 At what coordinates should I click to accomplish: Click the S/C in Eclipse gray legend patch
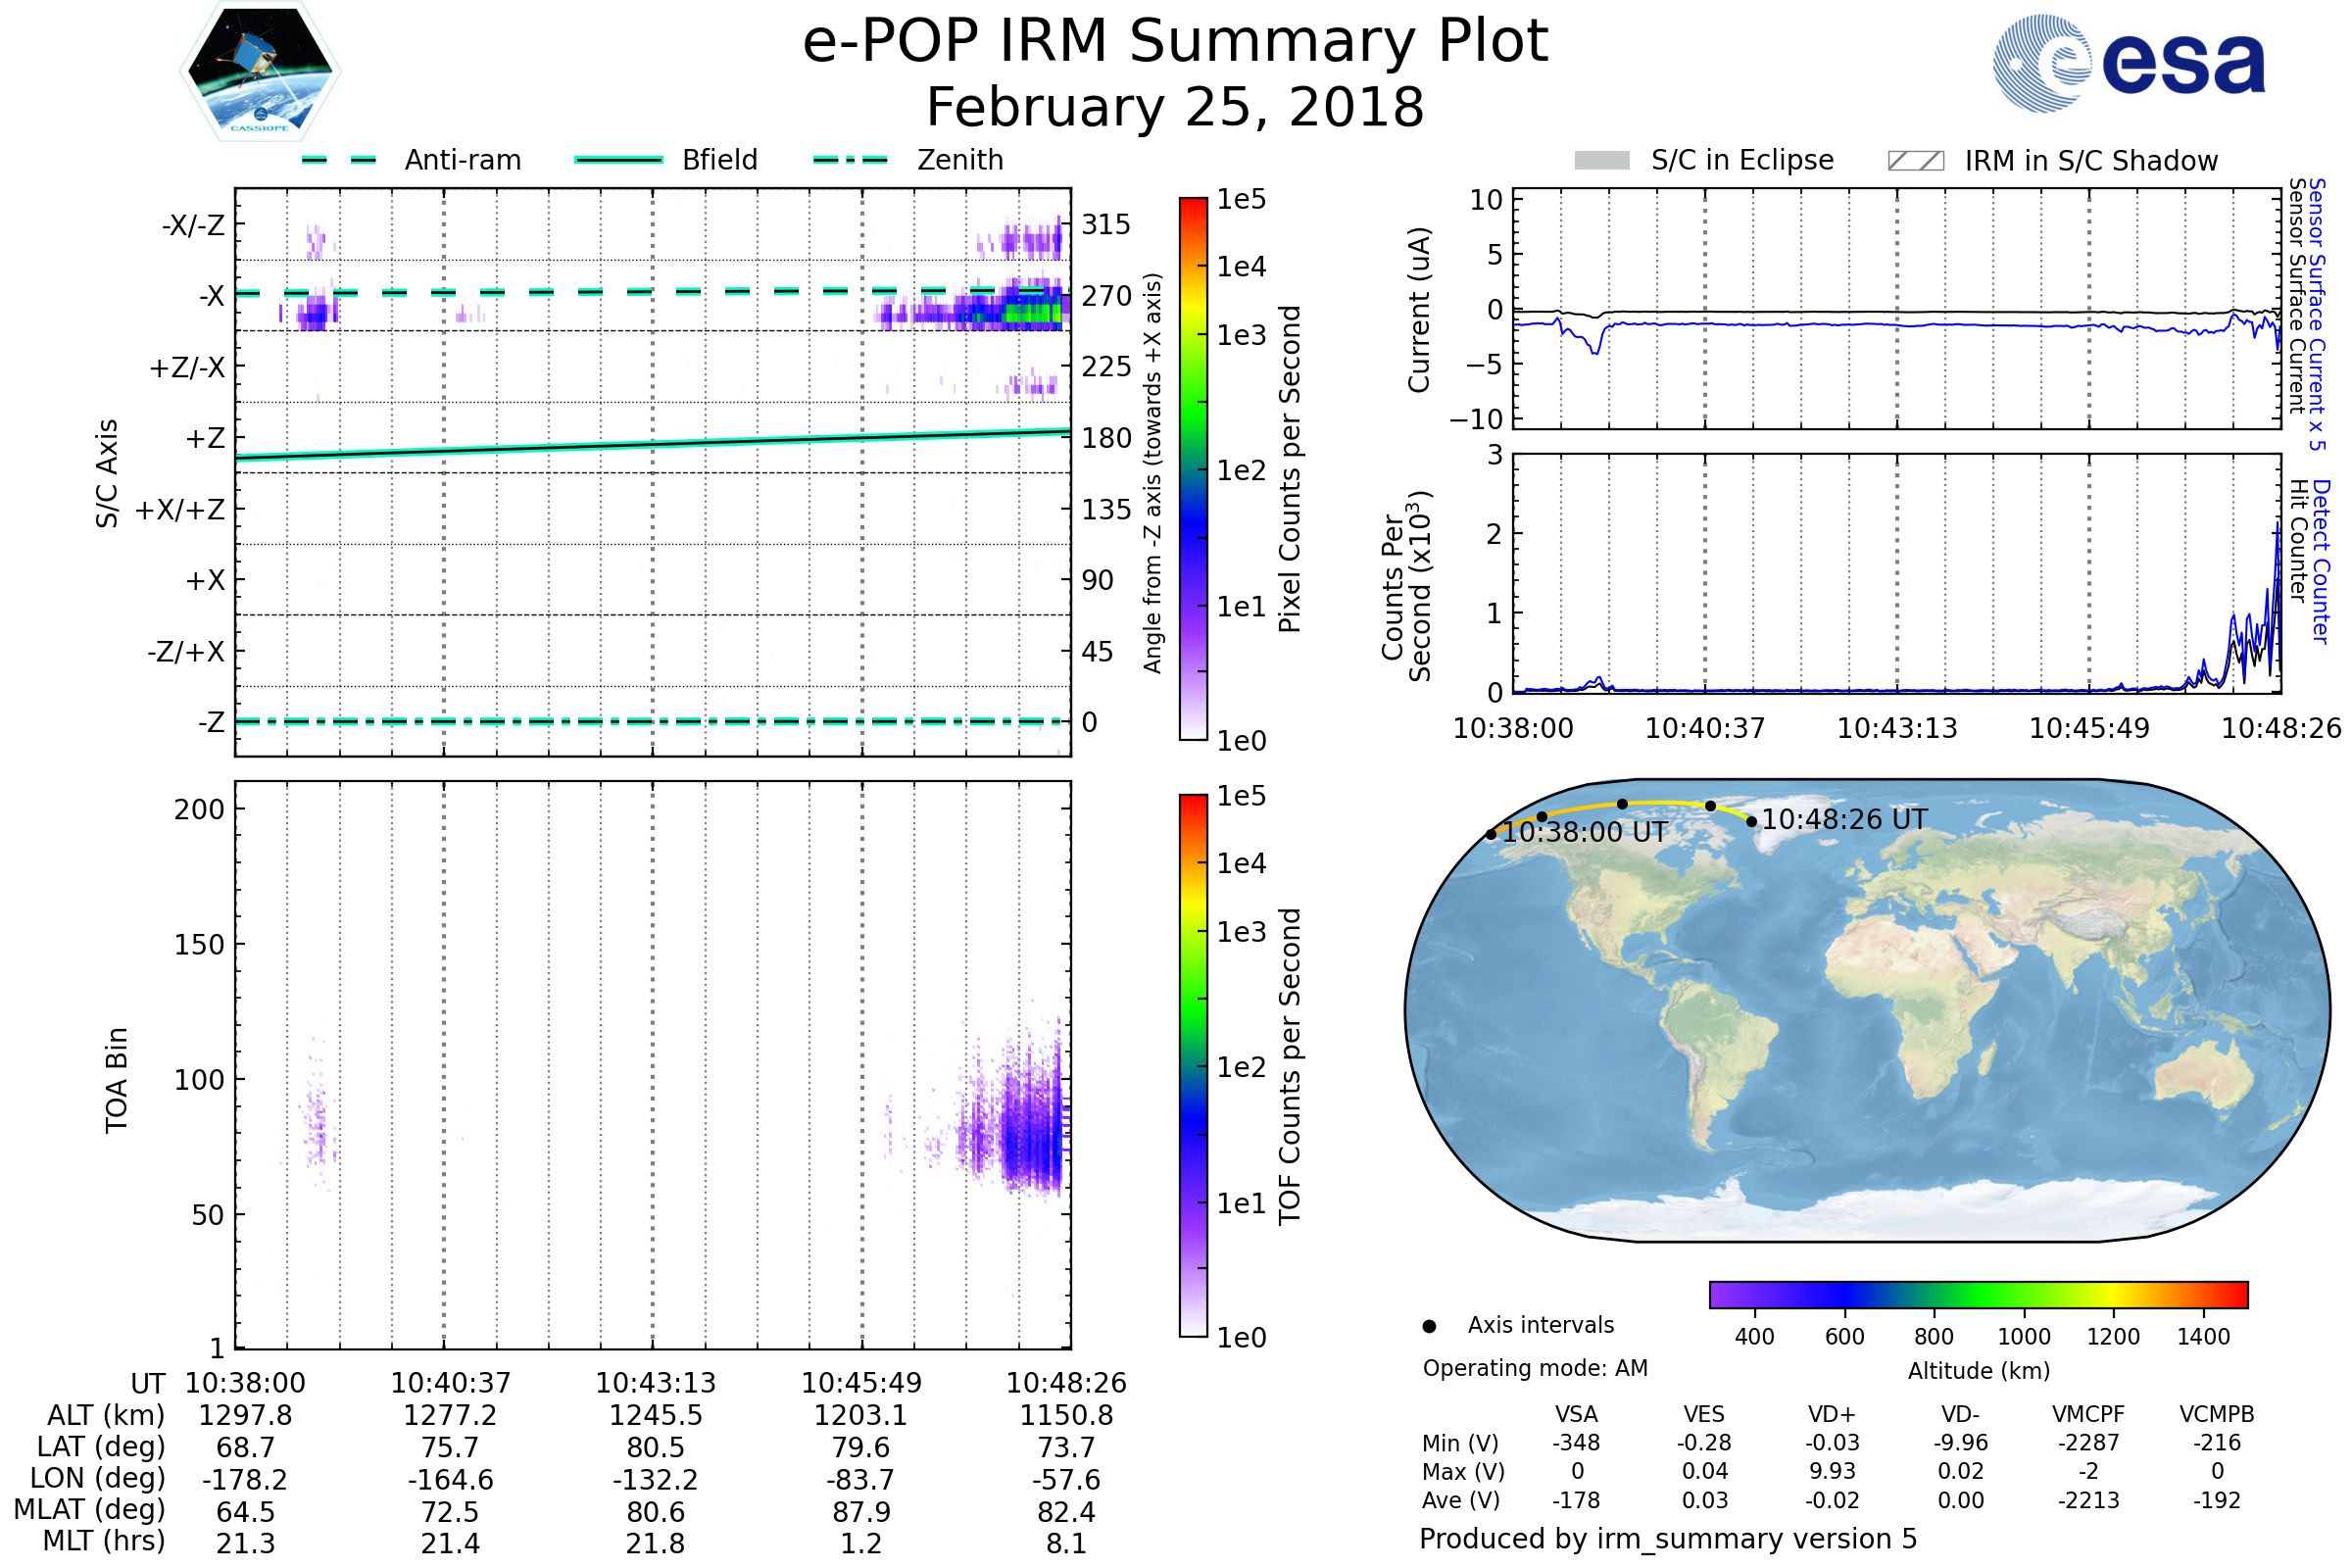click(1601, 161)
